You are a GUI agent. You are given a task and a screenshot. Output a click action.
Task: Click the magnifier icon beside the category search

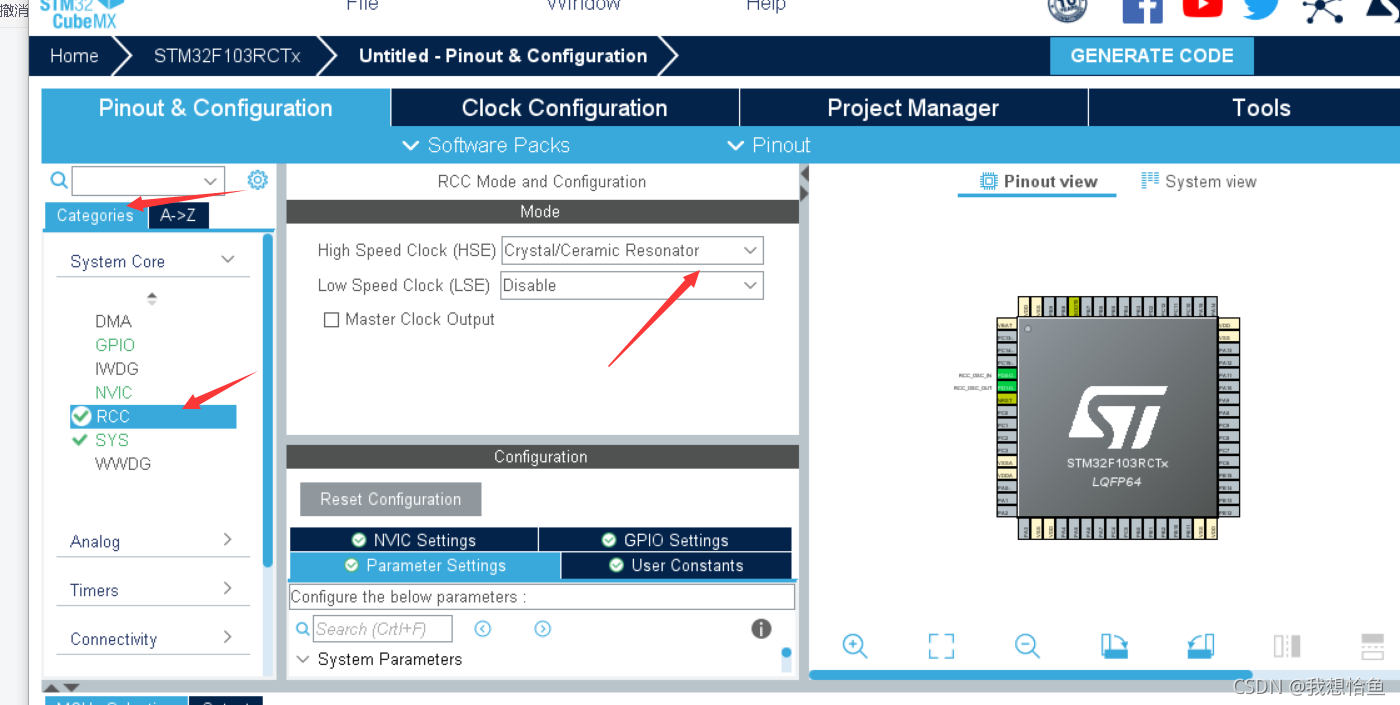click(59, 180)
